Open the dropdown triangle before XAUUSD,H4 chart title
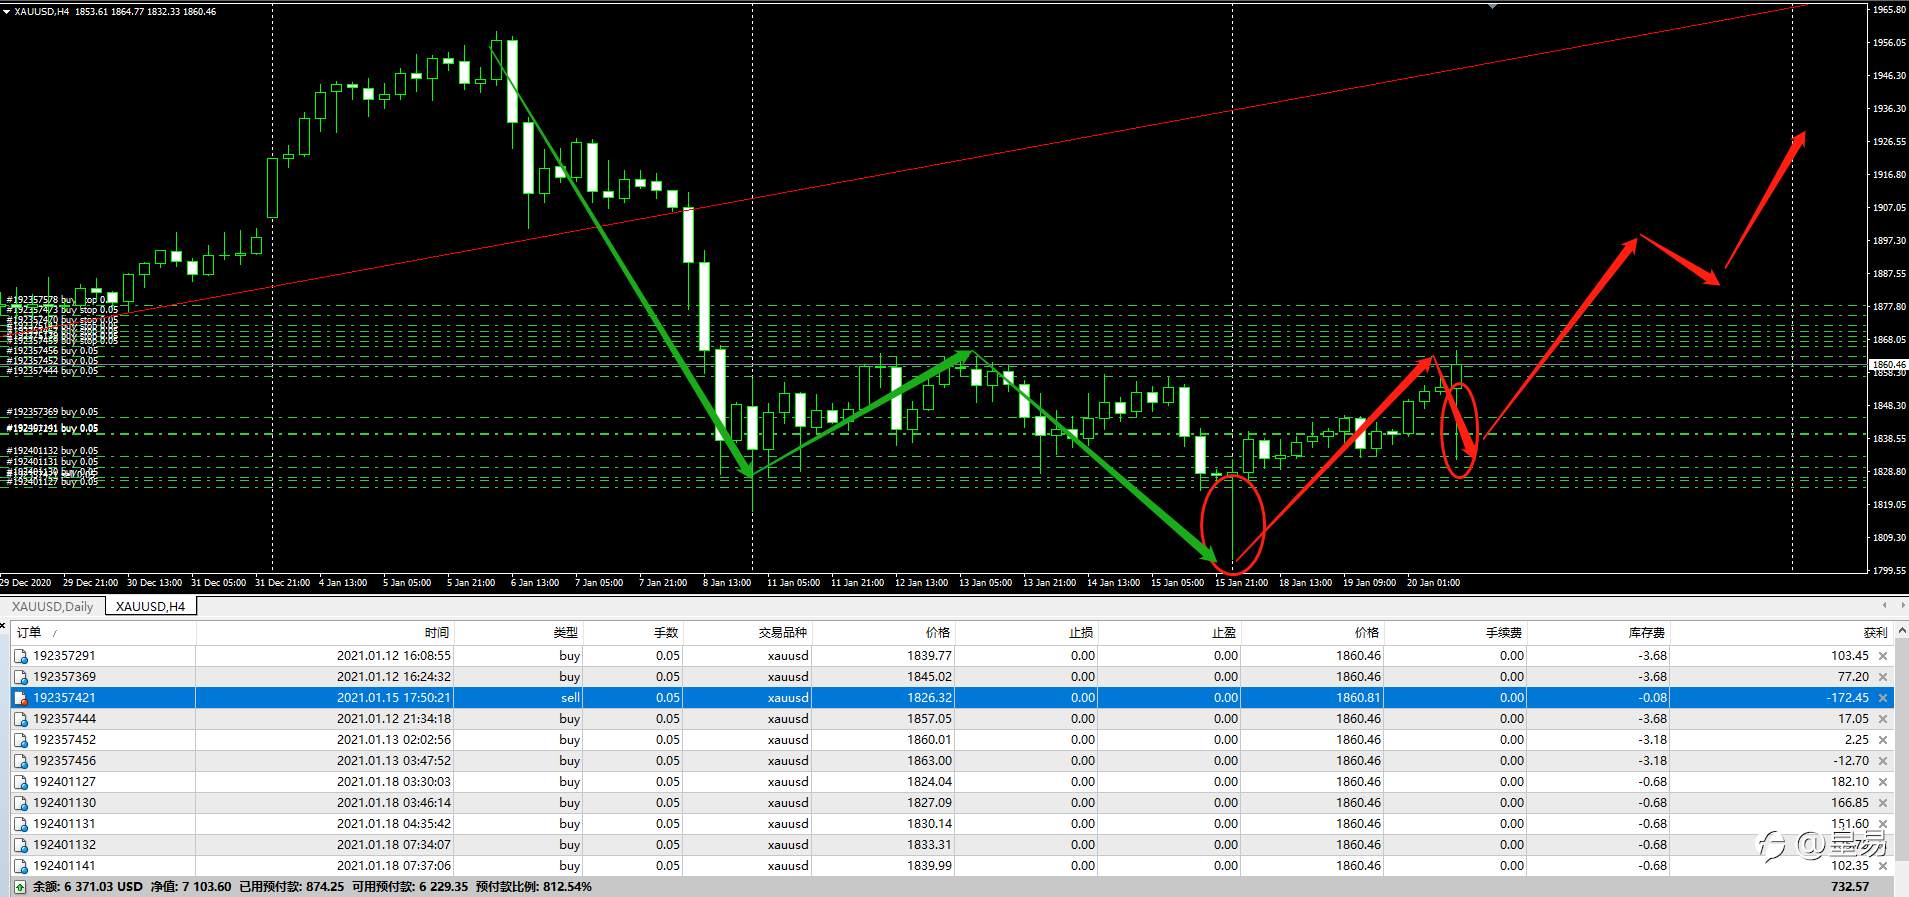The width and height of the screenshot is (1909, 897). pos(6,12)
